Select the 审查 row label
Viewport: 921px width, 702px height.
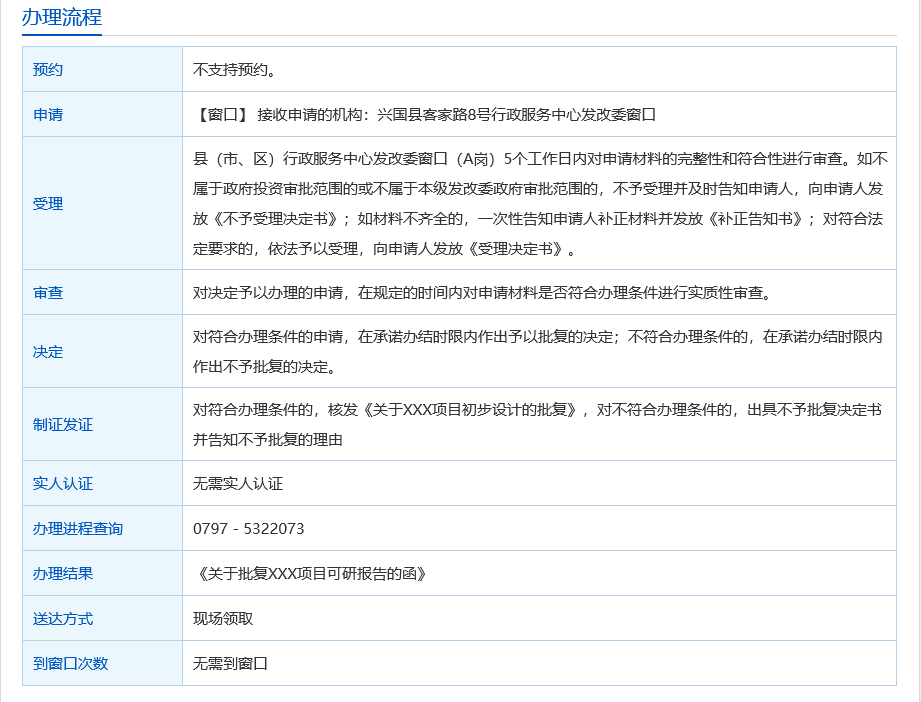(x=48, y=293)
